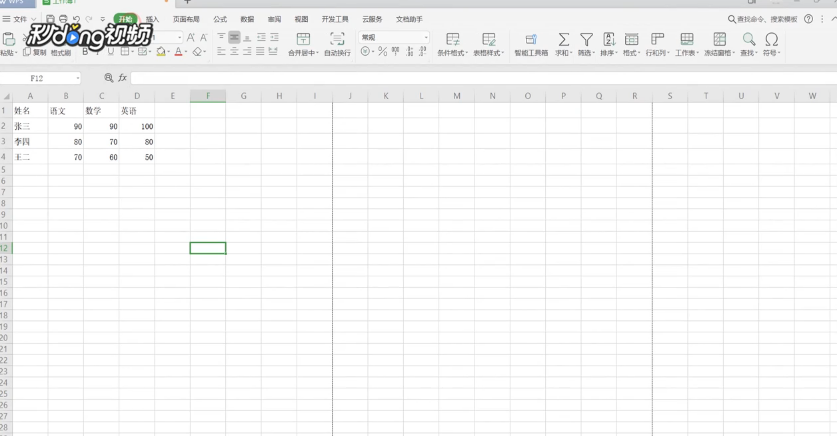
Task: Undo the last action
Action: (76, 19)
